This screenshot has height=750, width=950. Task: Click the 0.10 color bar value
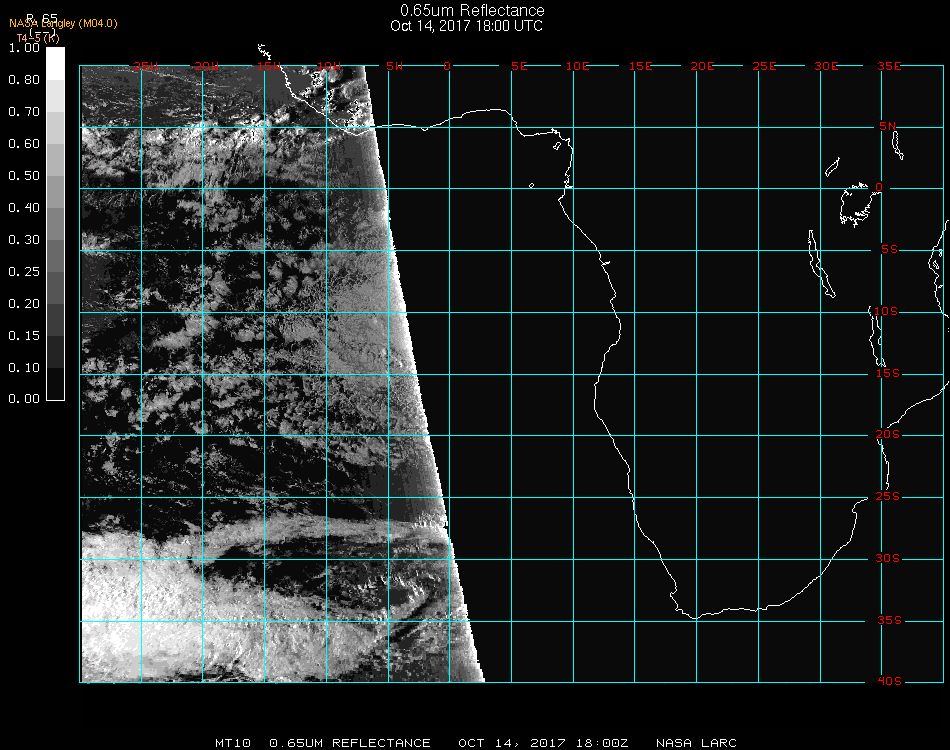tap(24, 368)
